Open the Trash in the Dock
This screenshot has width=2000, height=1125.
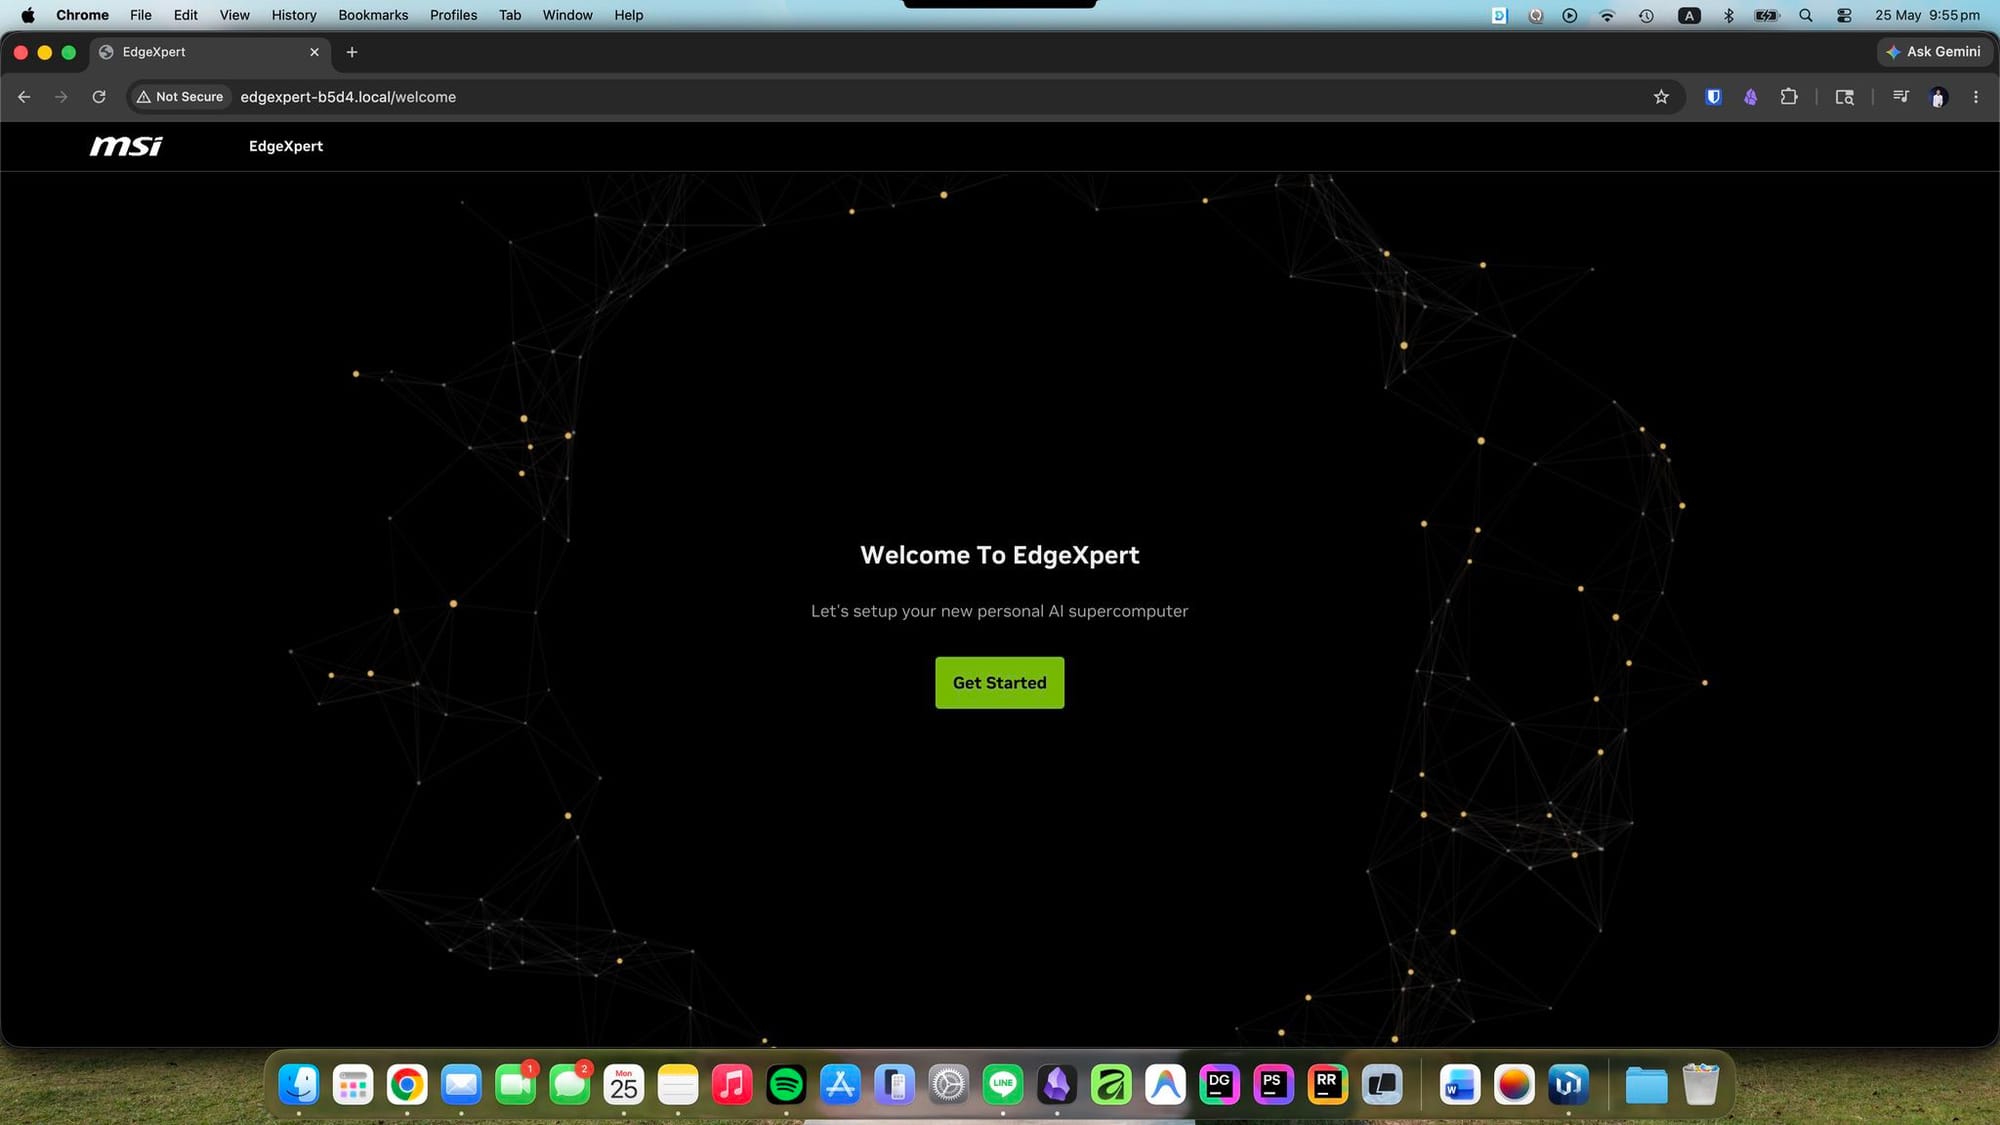(1700, 1084)
